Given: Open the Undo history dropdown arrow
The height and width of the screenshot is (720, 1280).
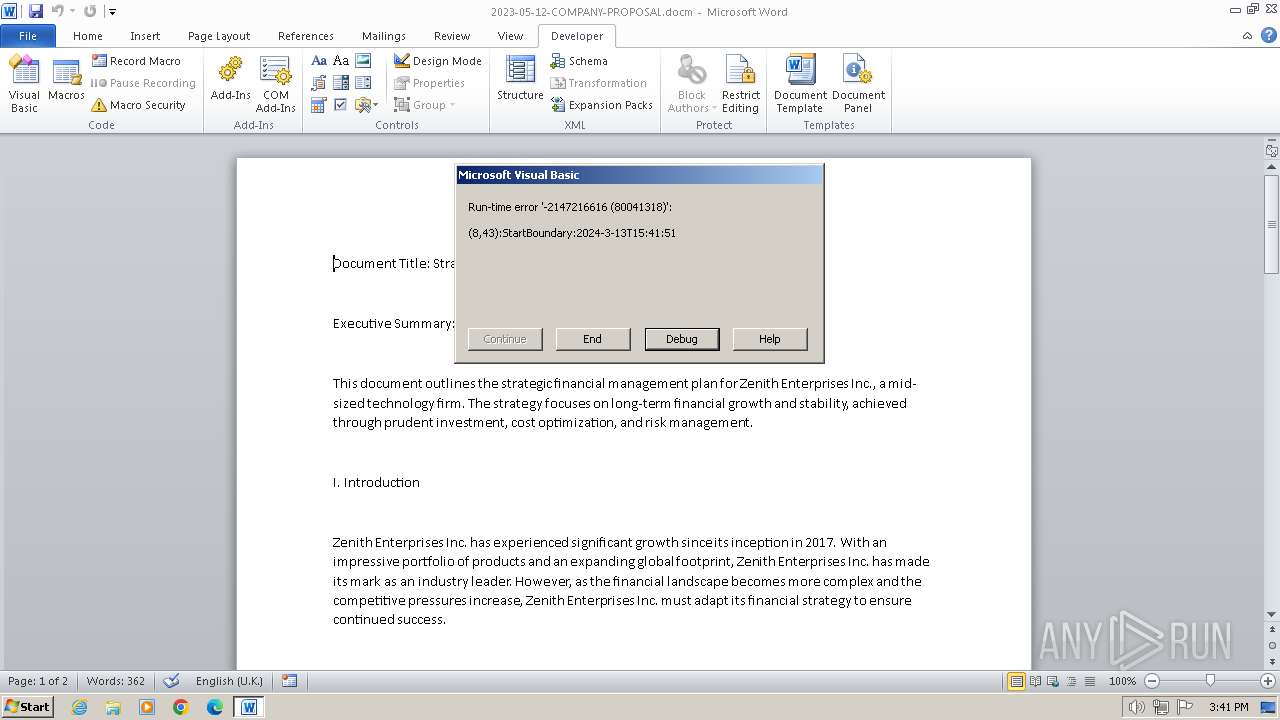Looking at the screenshot, I should 72,11.
